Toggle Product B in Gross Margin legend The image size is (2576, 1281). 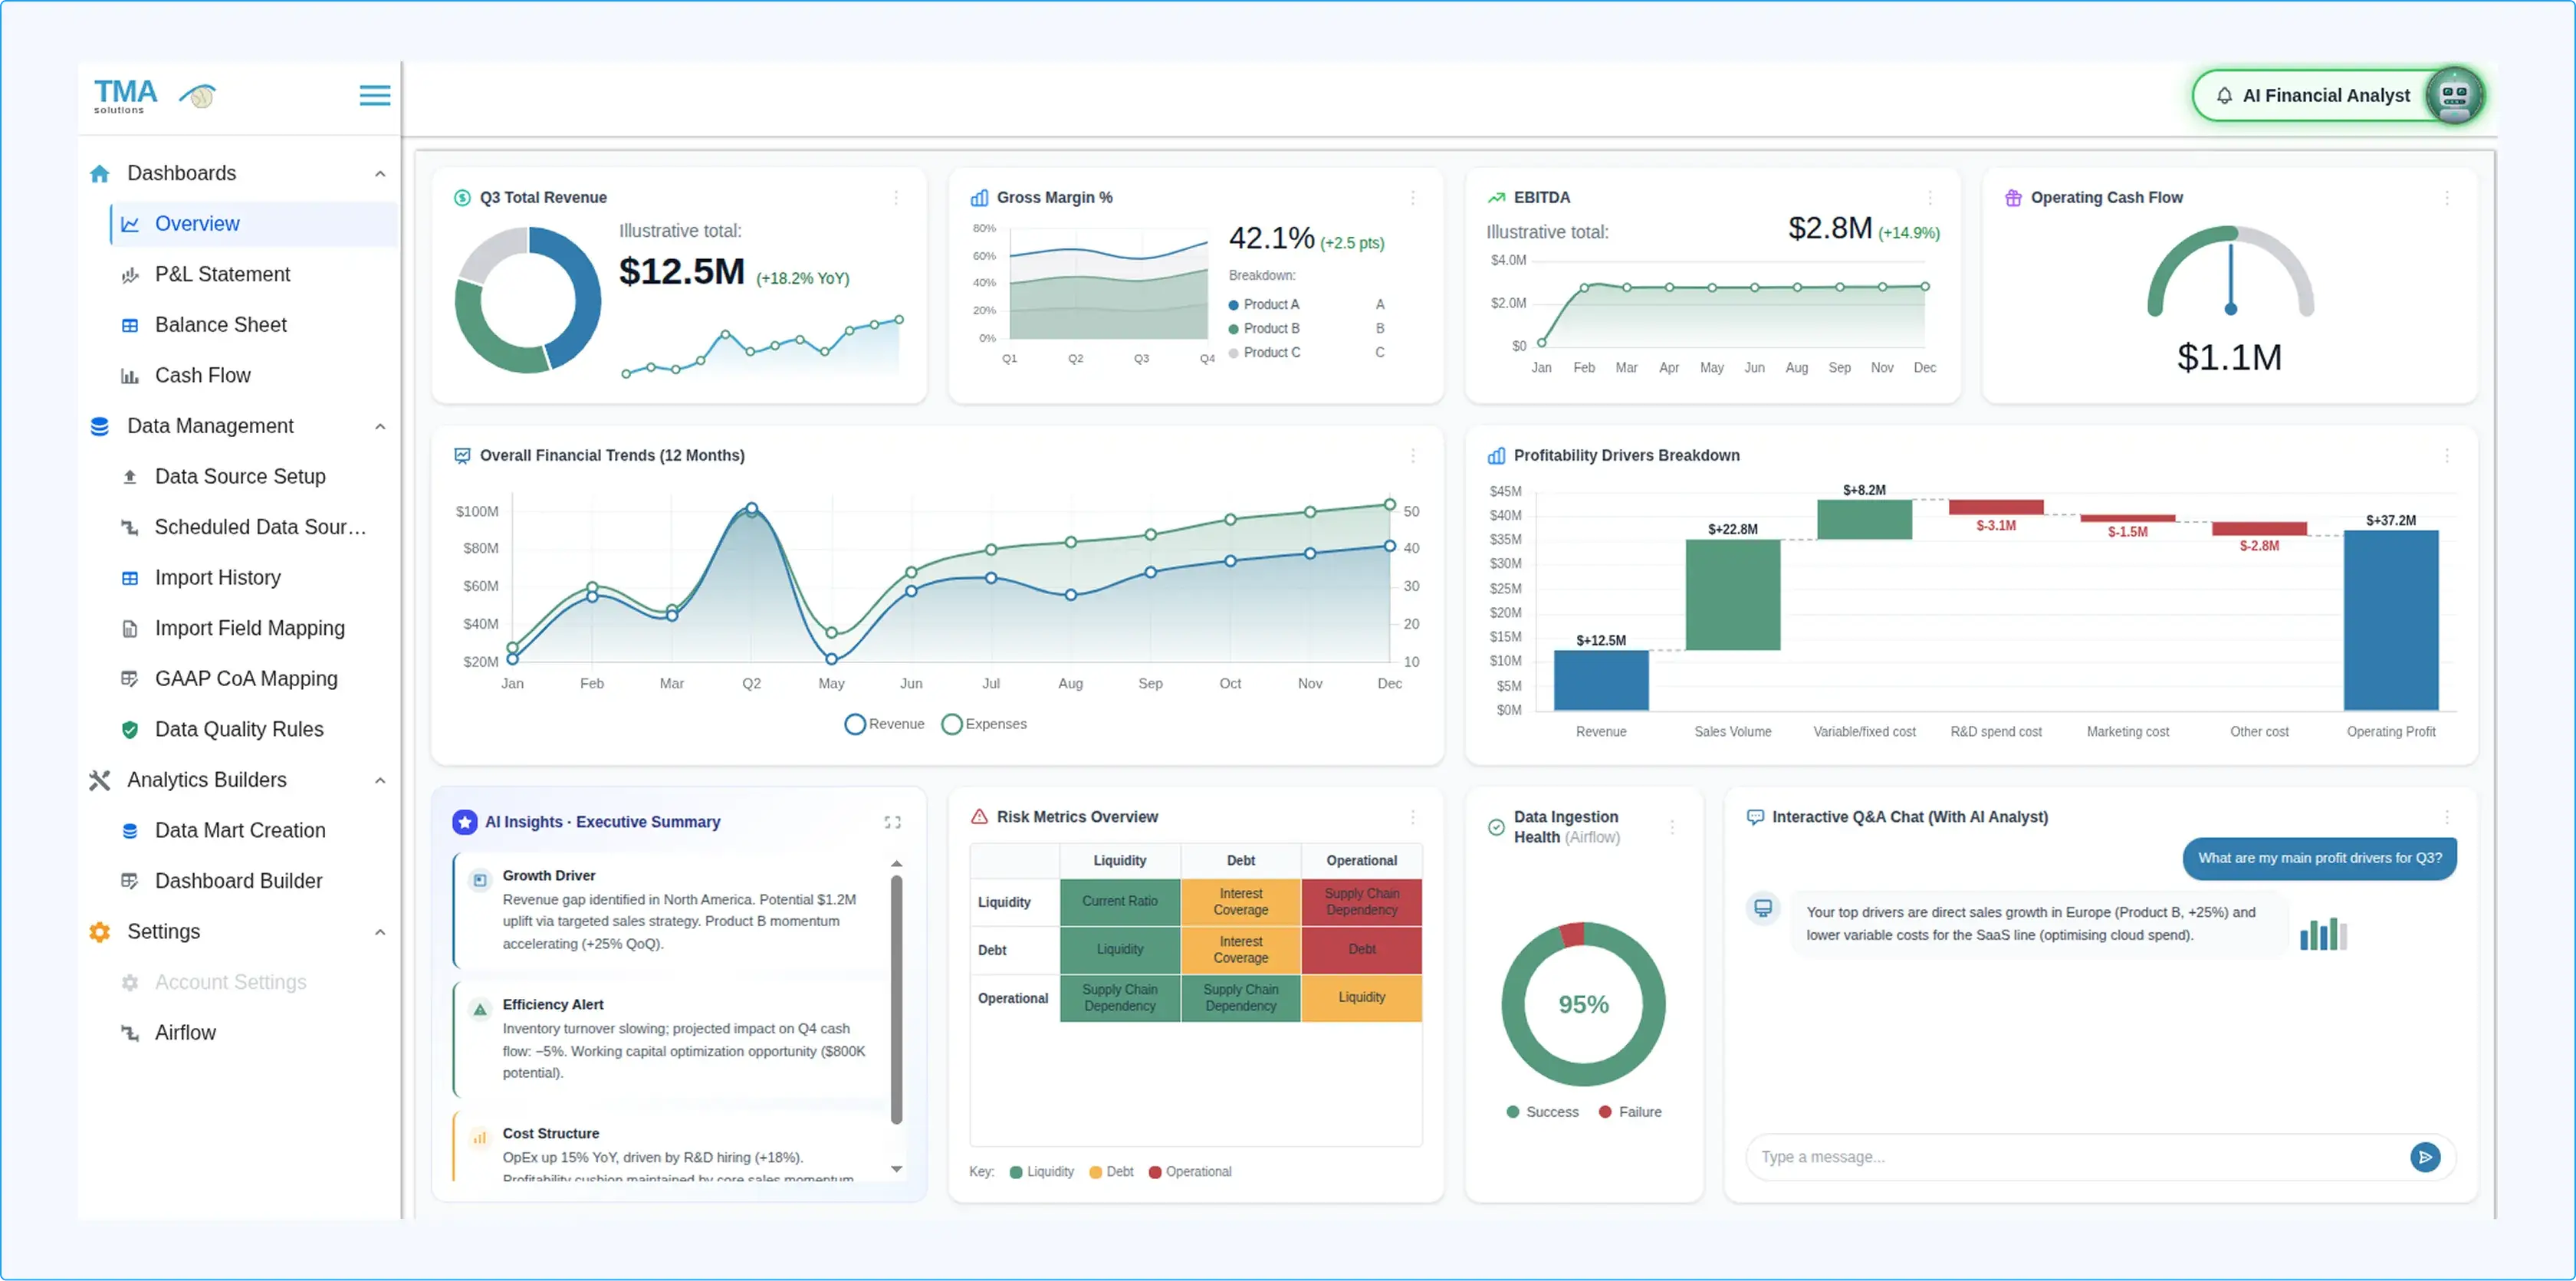coord(1264,329)
